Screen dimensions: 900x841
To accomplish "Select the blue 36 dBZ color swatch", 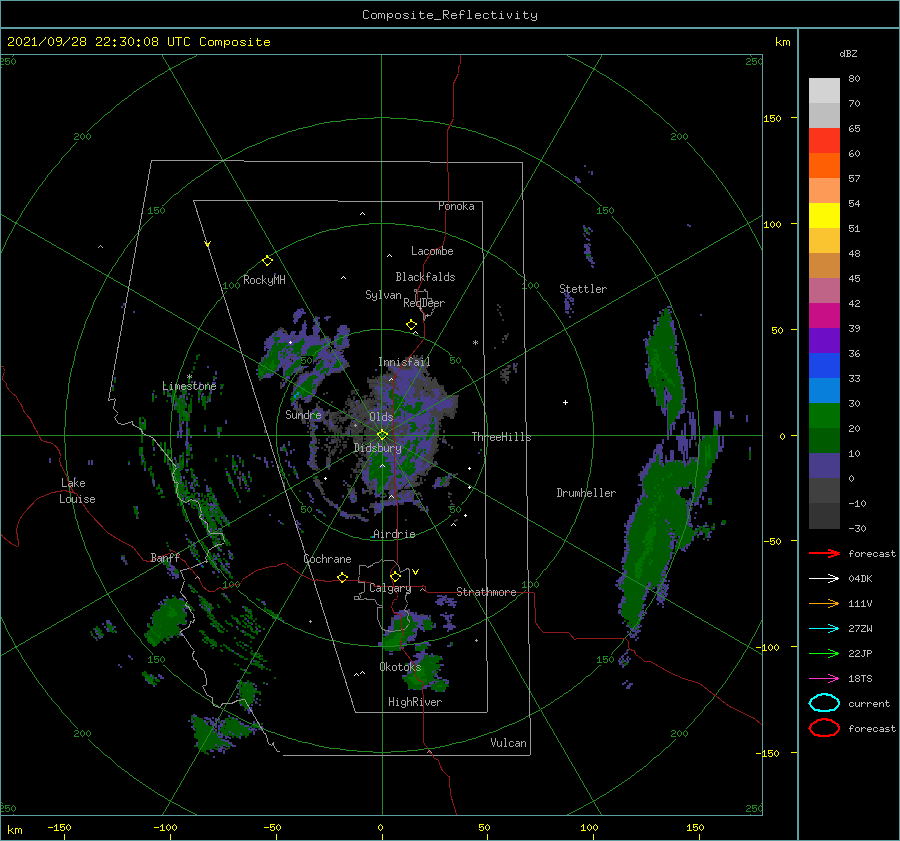I will (x=824, y=365).
